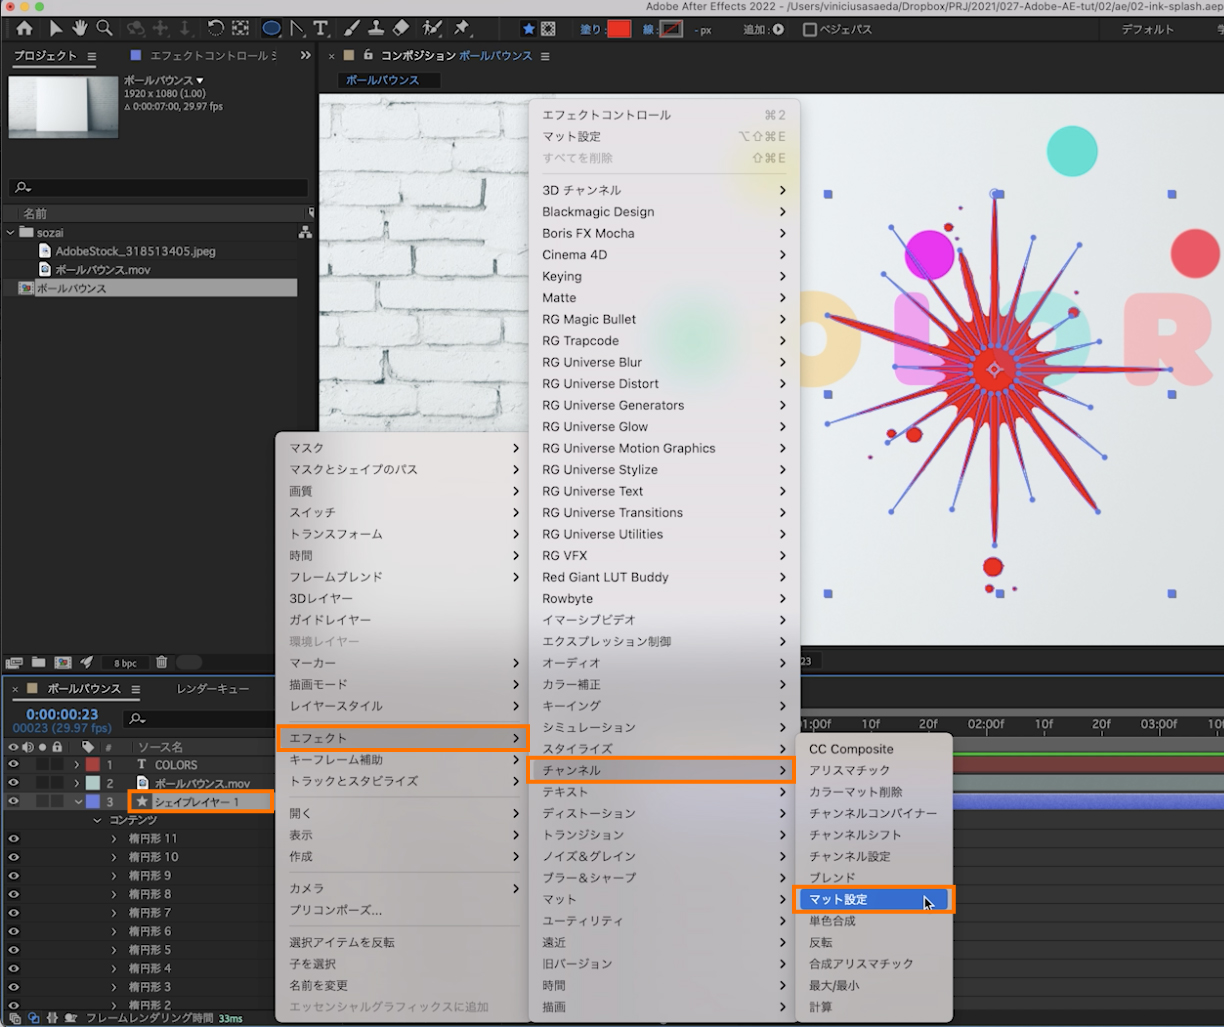Click the add shape circle button next to 追加
Image resolution: width=1224 pixels, height=1027 pixels.
[x=779, y=30]
